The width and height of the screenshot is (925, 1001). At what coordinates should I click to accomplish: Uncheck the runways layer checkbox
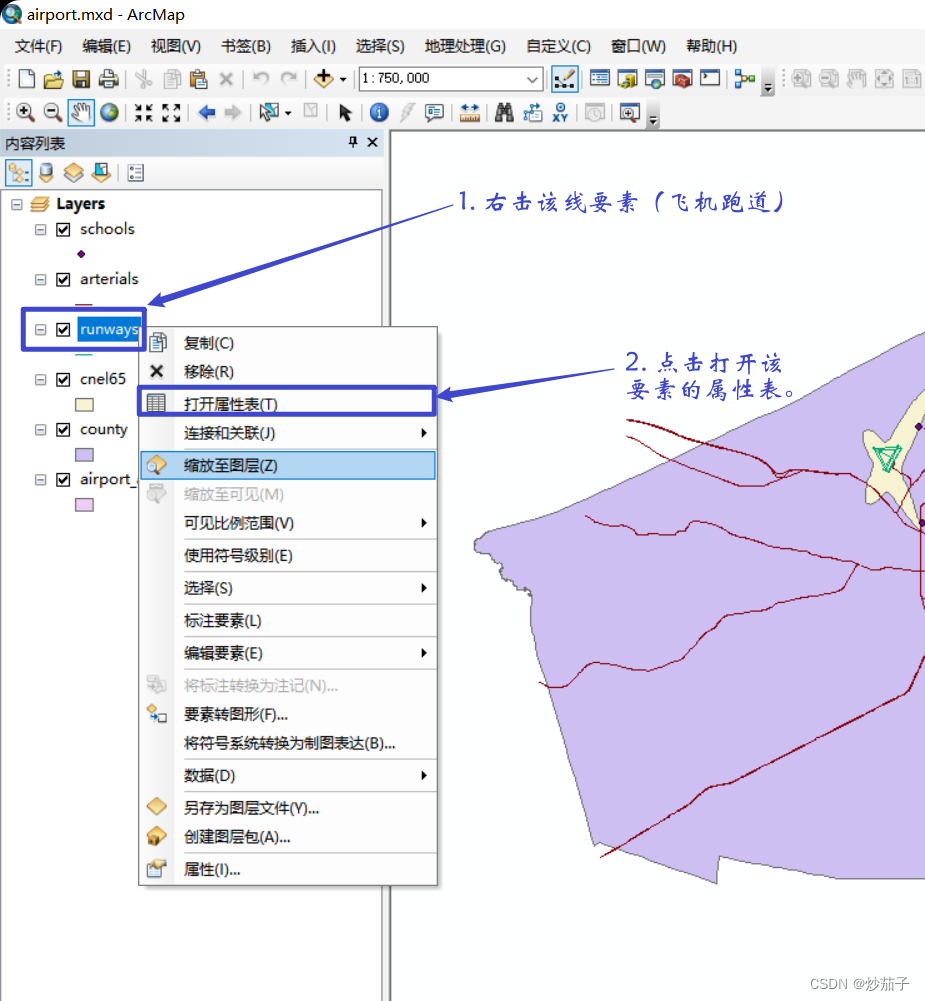pyautogui.click(x=63, y=329)
